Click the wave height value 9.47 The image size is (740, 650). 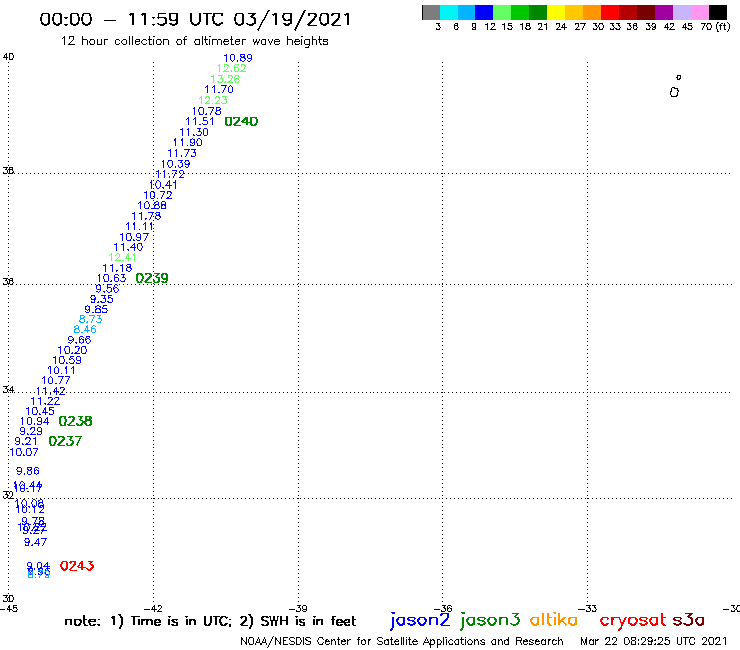35,542
